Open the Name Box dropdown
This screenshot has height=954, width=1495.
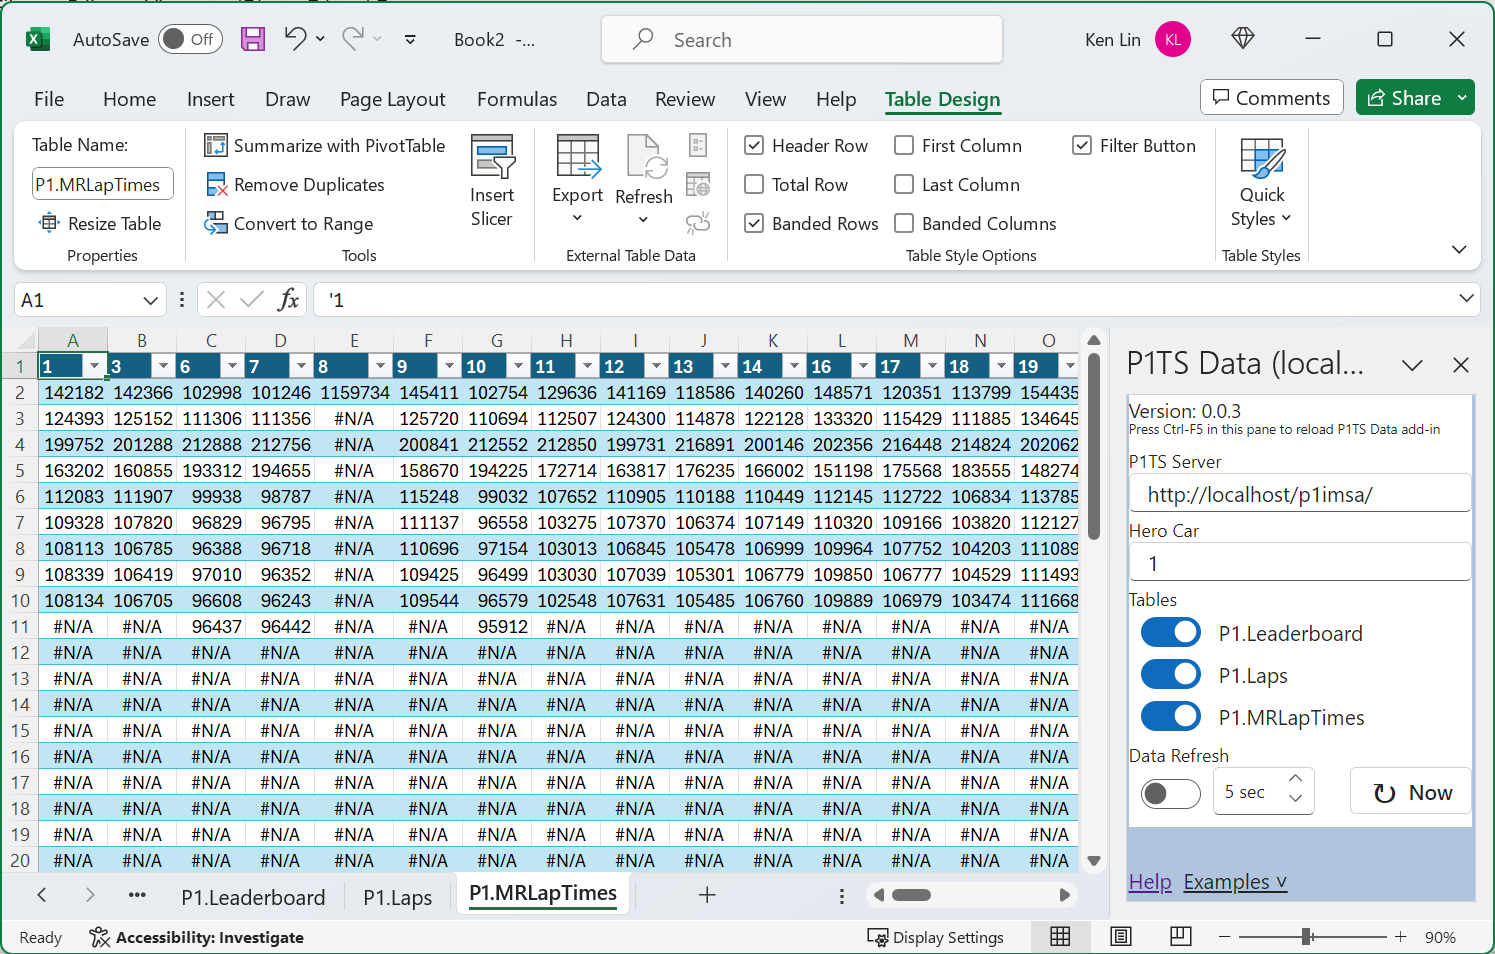pyautogui.click(x=150, y=300)
